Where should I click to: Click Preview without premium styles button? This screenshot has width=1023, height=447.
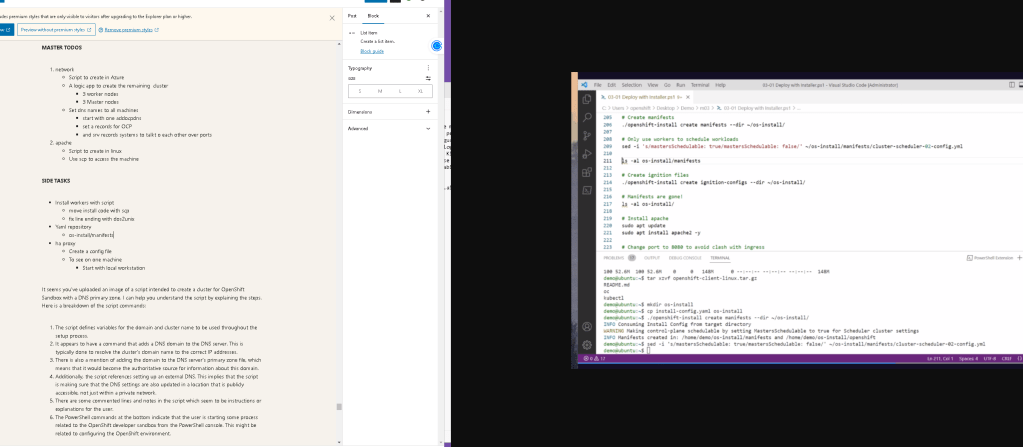(56, 29)
